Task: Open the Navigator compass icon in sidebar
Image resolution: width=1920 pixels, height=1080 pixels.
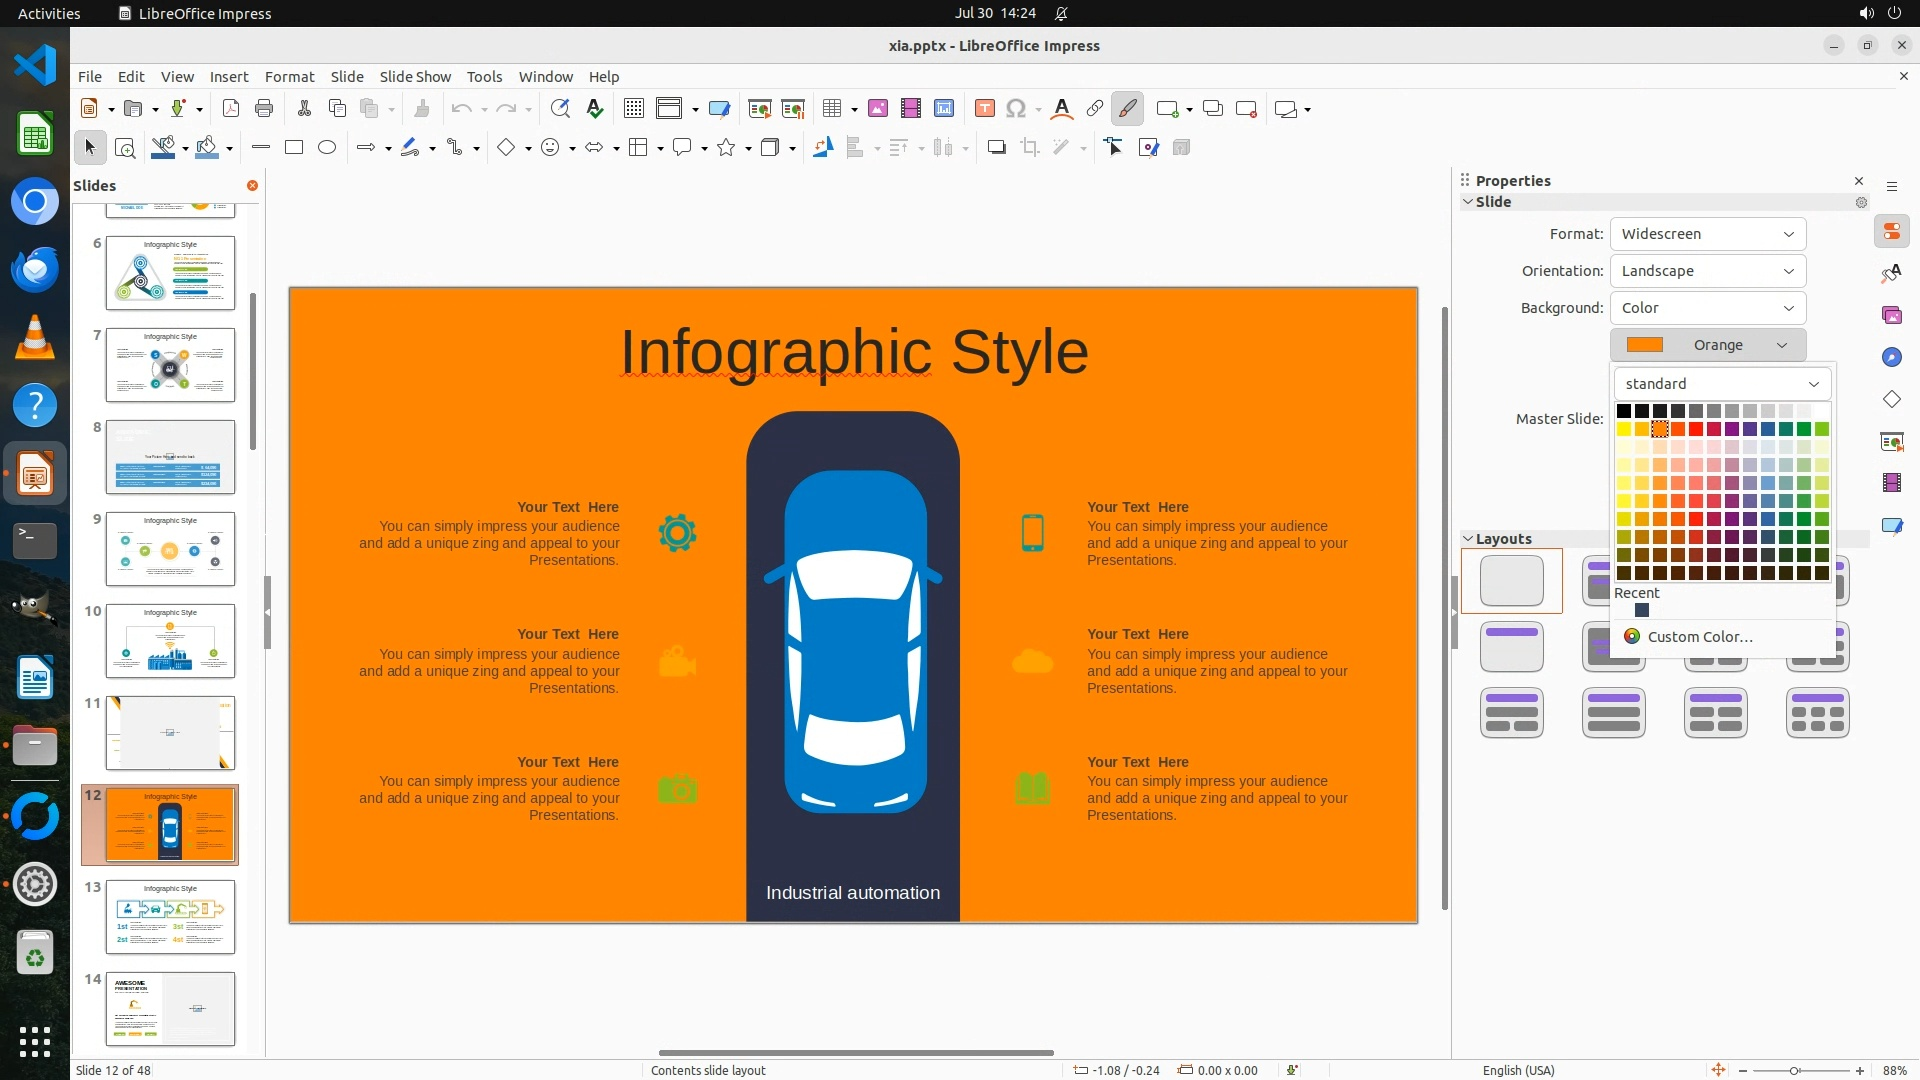Action: pos(1891,357)
